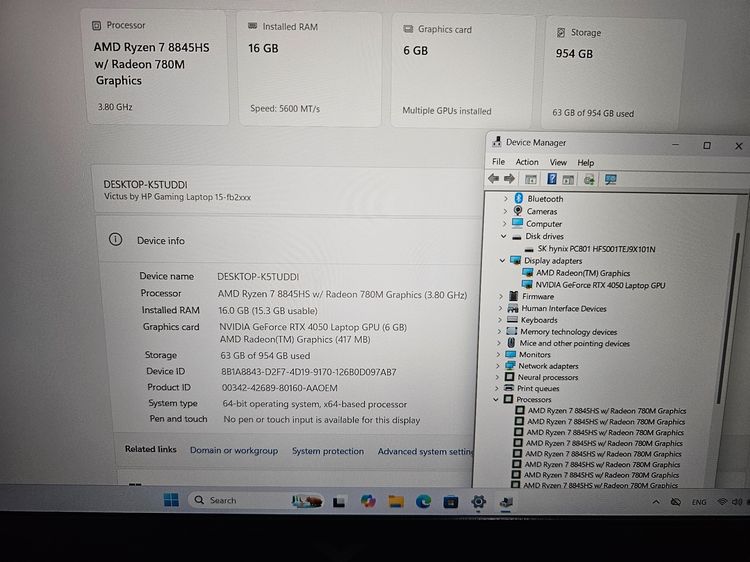Open Microsoft Store from the taskbar
Image resolution: width=750 pixels, height=562 pixels.
[451, 502]
